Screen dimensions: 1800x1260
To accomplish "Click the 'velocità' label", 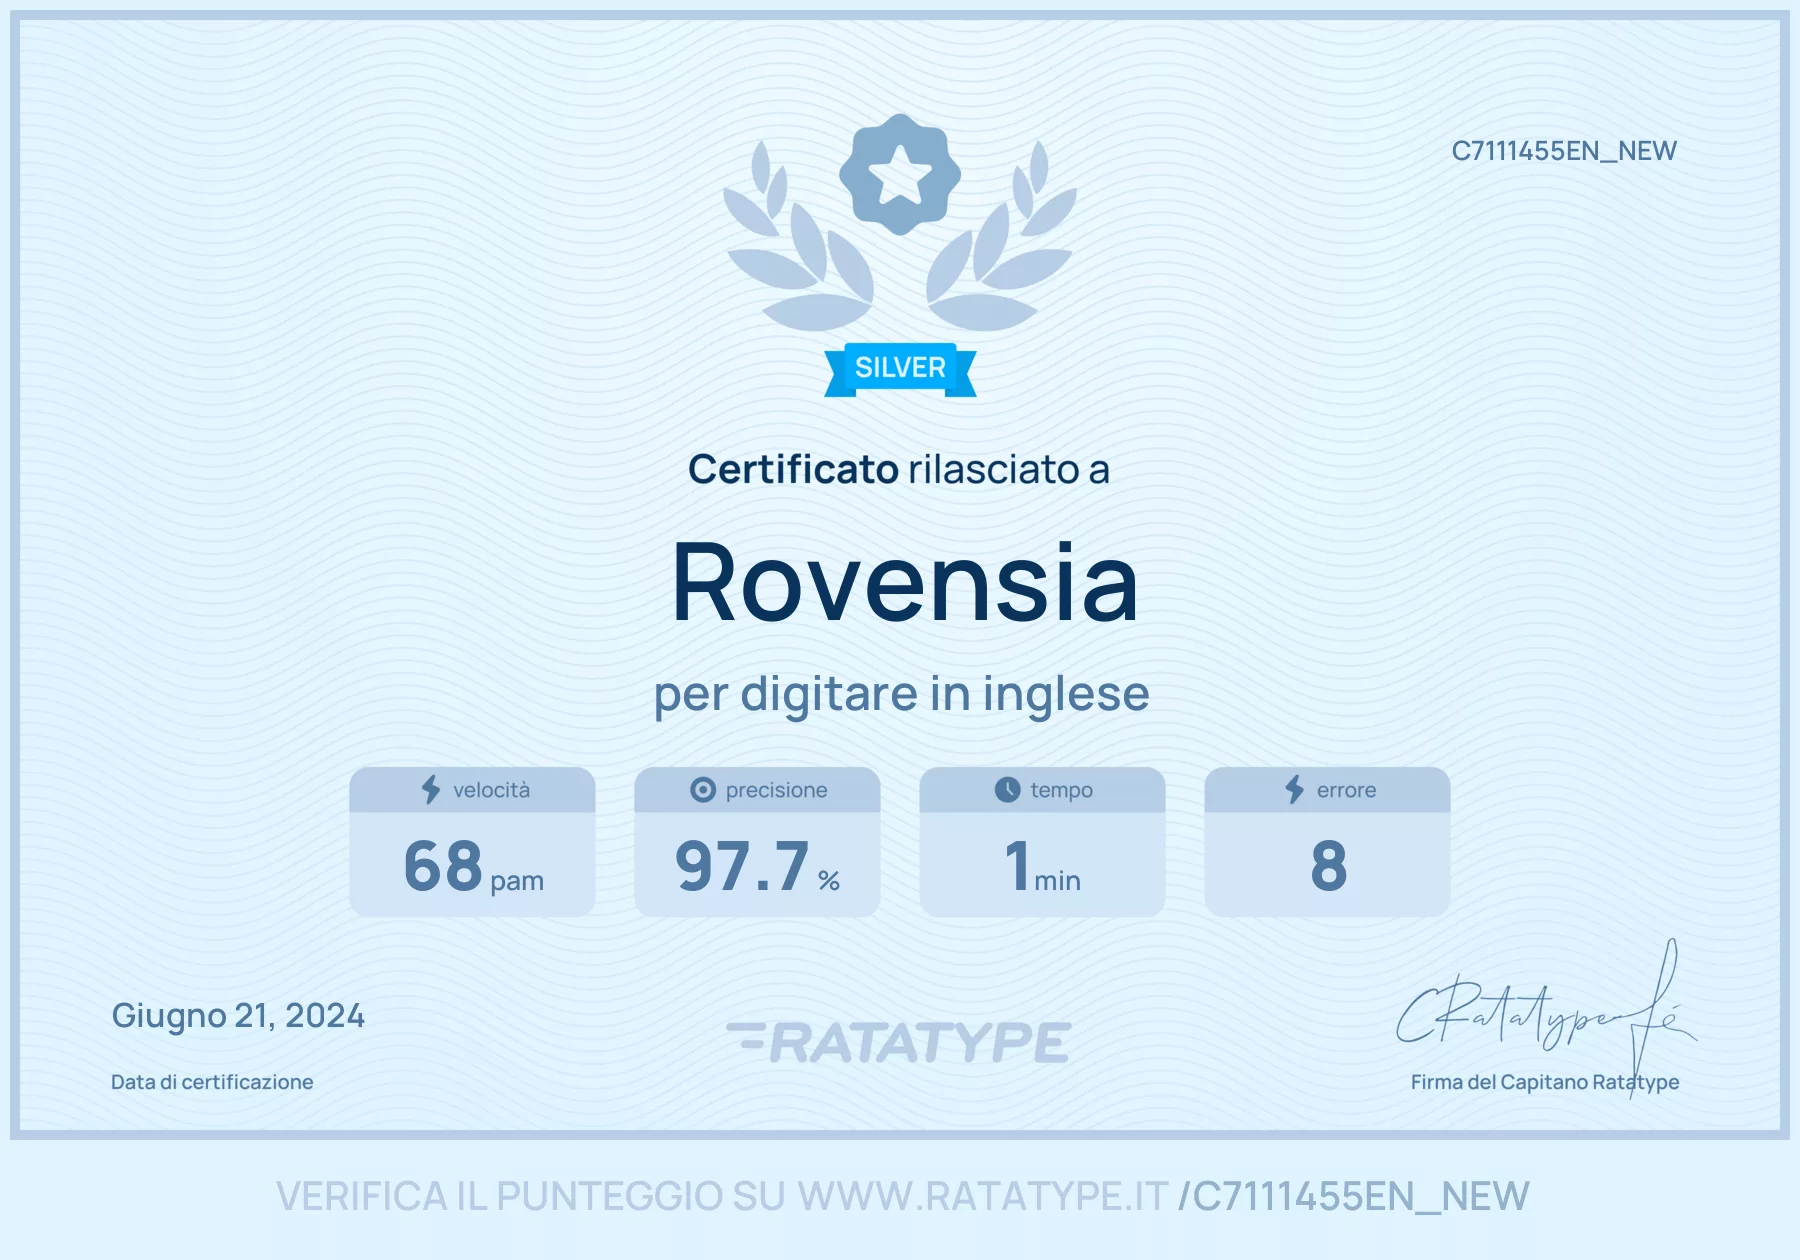I will [492, 790].
